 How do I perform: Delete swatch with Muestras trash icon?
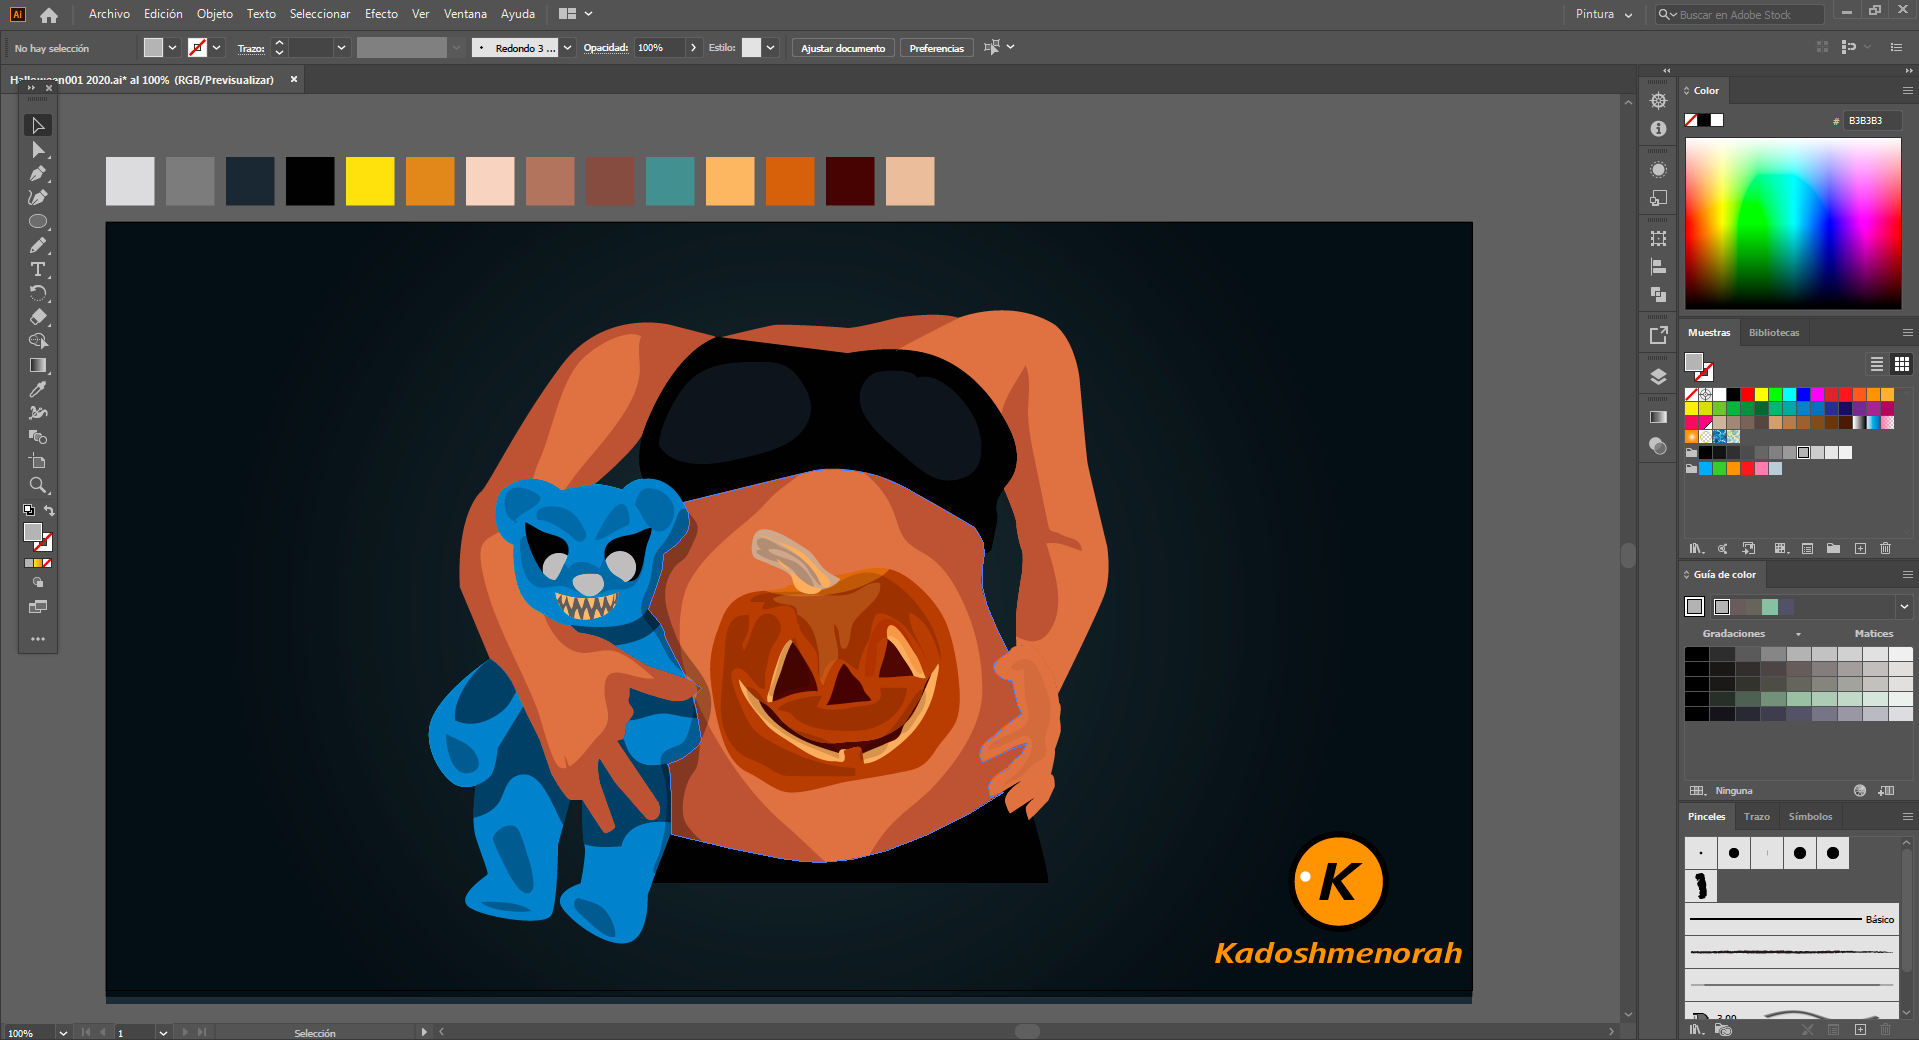coord(1886,549)
